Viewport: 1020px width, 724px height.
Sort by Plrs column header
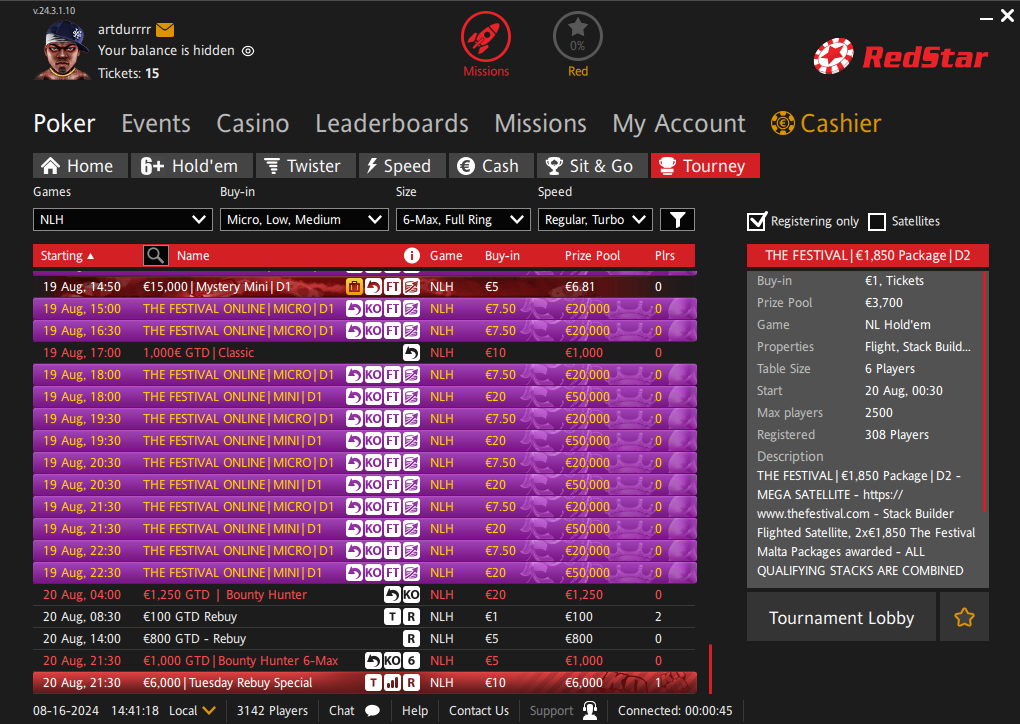tap(665, 256)
